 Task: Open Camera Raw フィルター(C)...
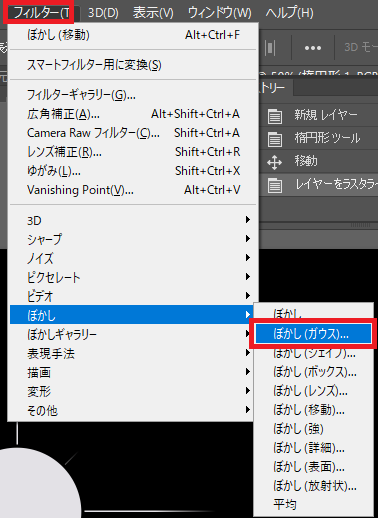[133, 133]
